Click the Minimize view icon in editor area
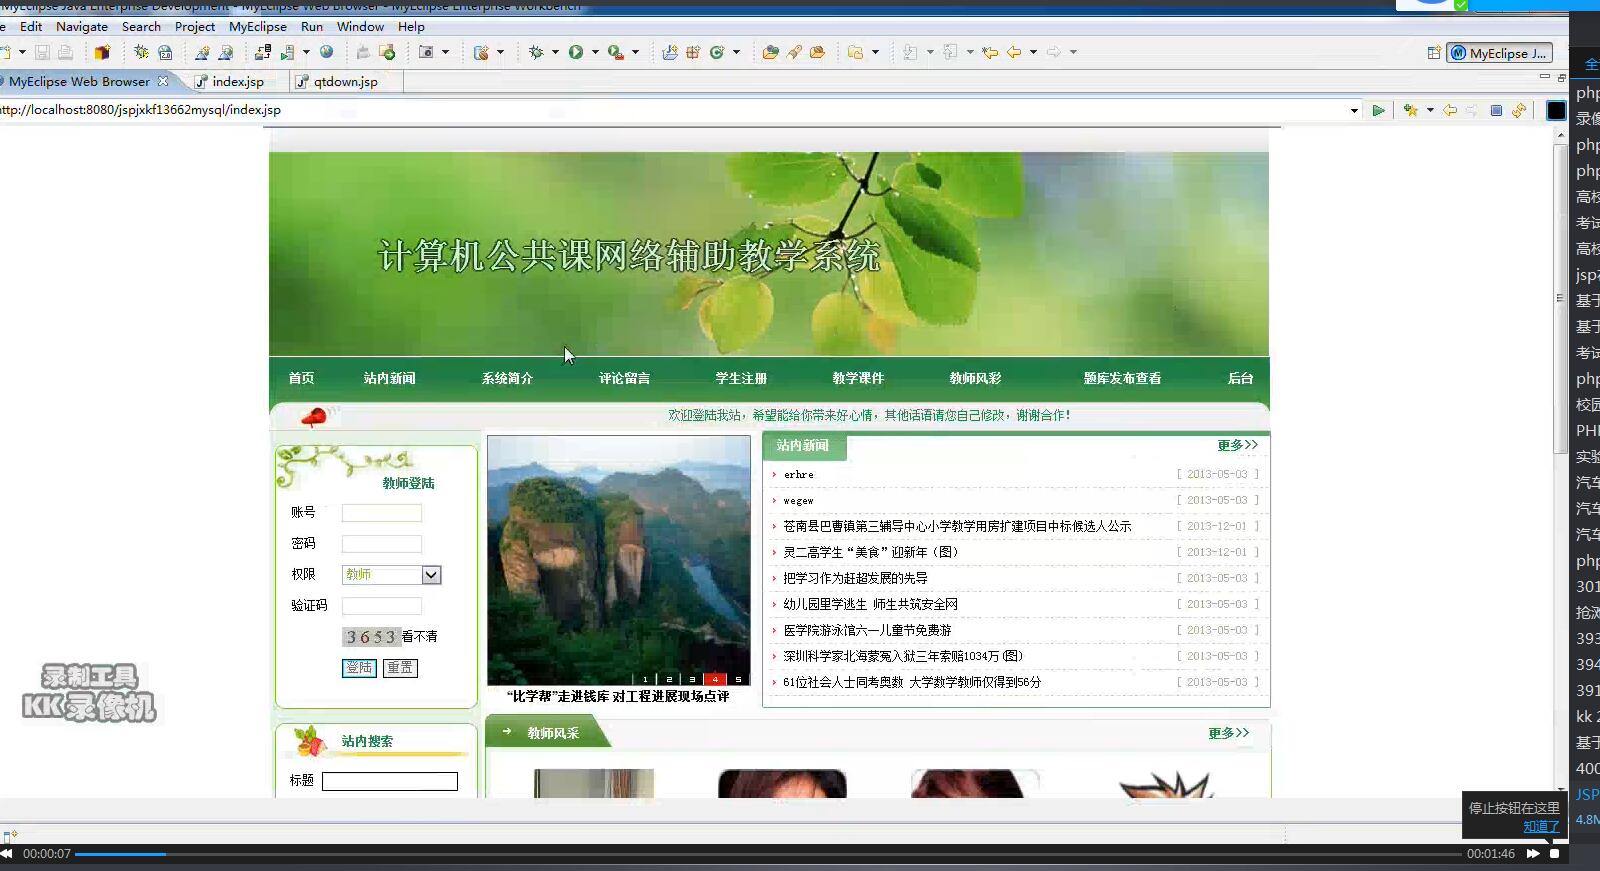 [x=1544, y=77]
